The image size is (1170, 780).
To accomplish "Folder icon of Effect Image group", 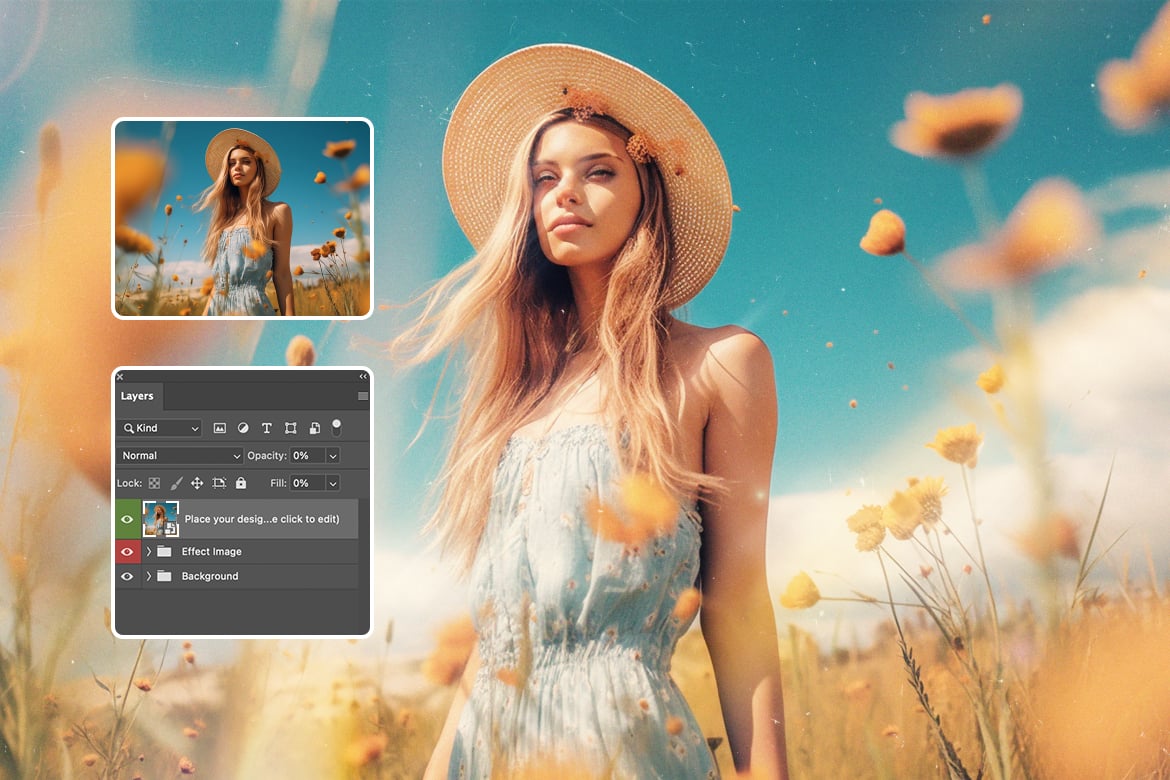I will click(164, 552).
